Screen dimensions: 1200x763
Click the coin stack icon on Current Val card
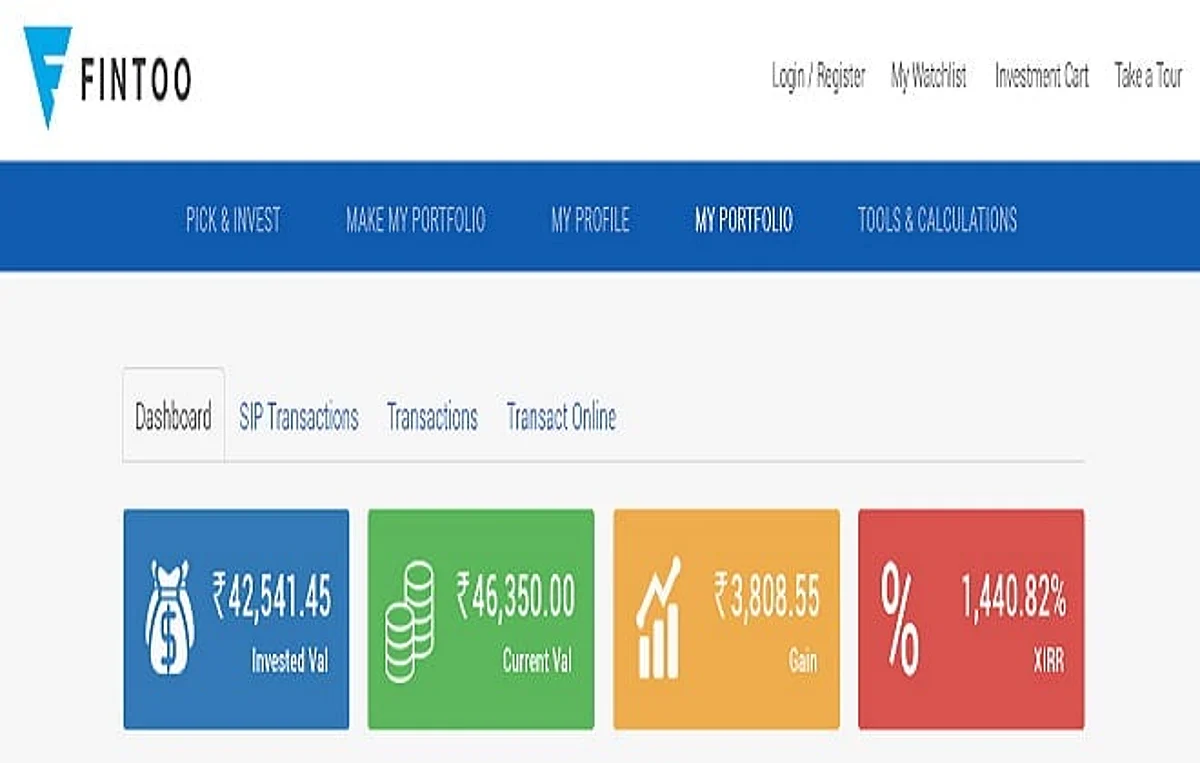[x=410, y=621]
